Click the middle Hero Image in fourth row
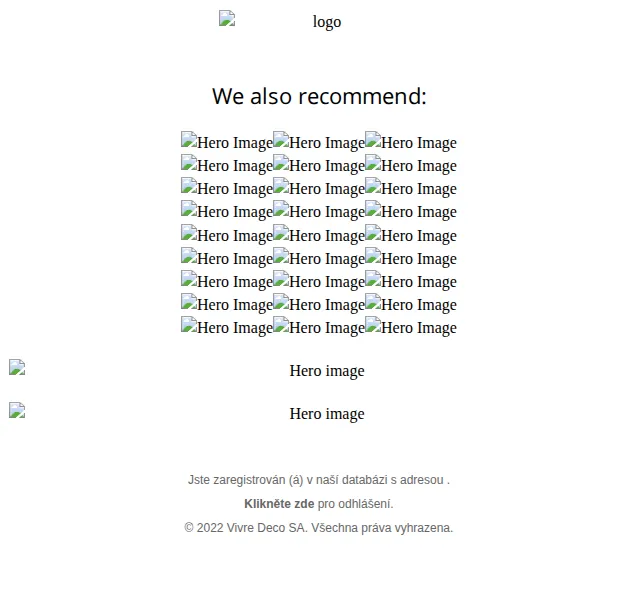This screenshot has width=640, height=600. click(318, 211)
